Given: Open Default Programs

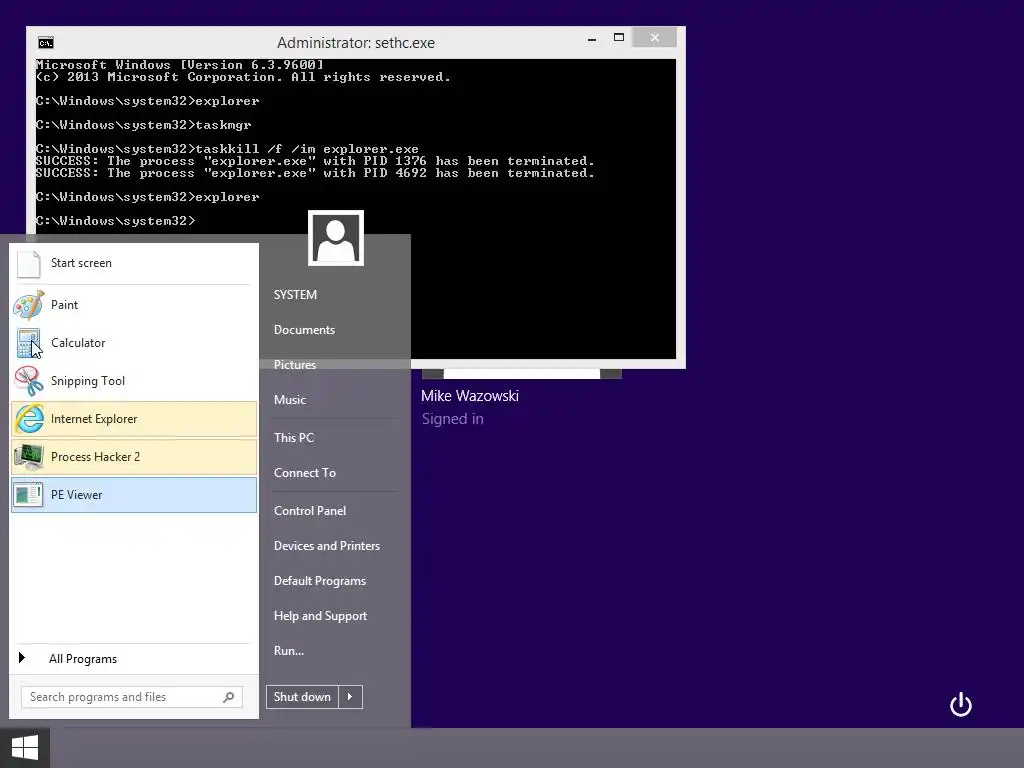Looking at the screenshot, I should tap(320, 581).
